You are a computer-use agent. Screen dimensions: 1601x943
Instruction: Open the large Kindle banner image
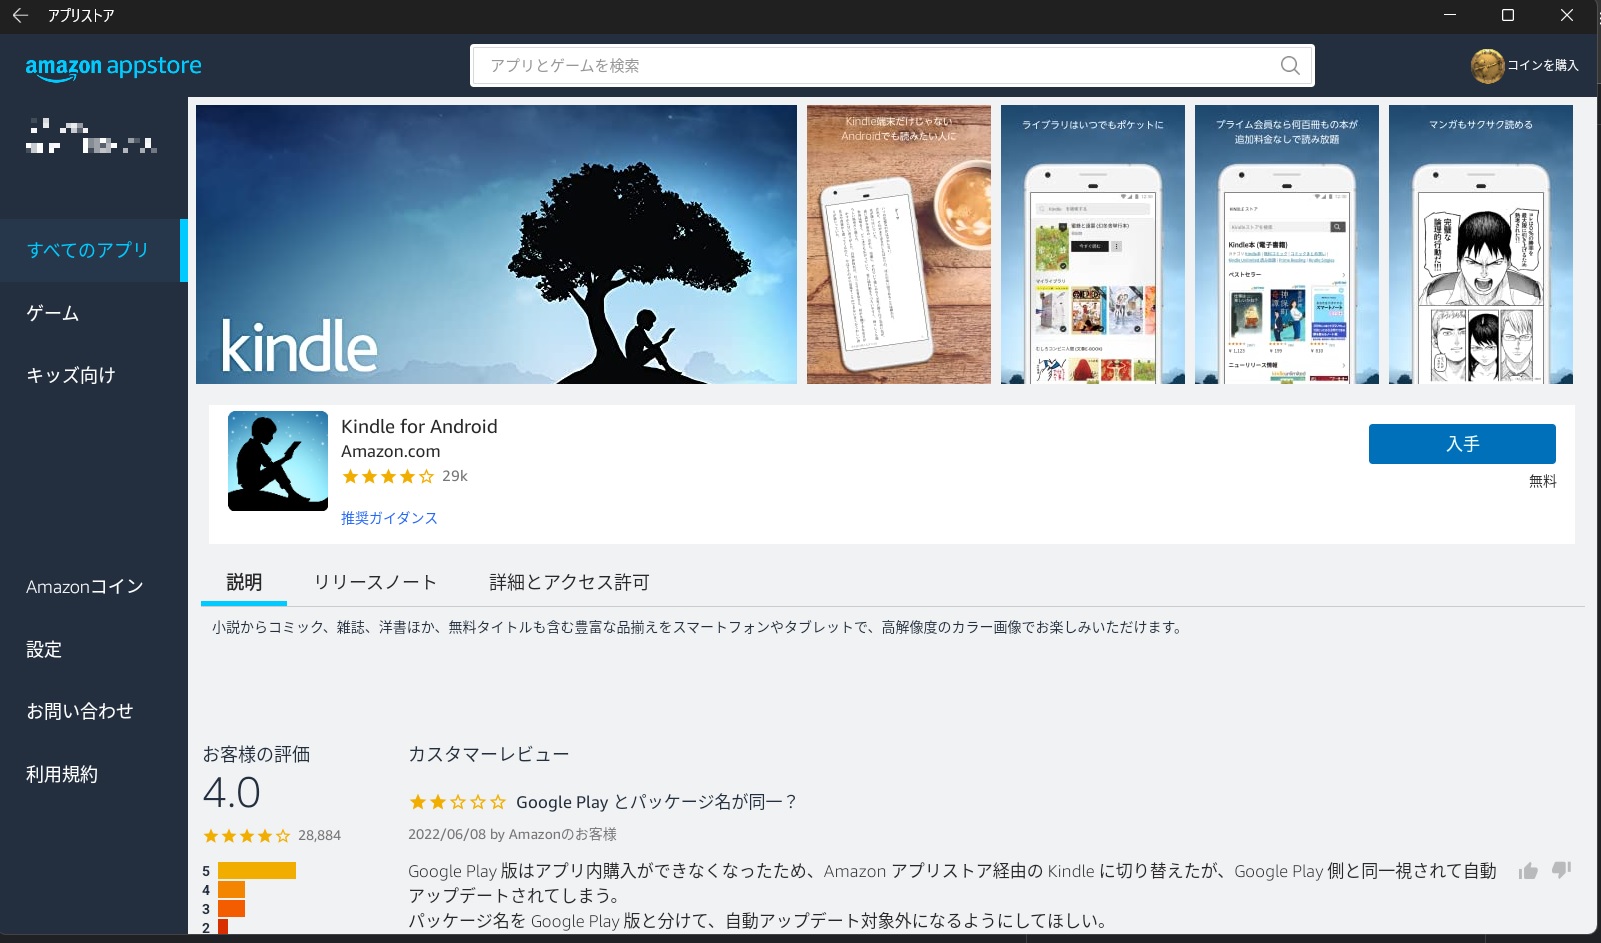pyautogui.click(x=496, y=244)
